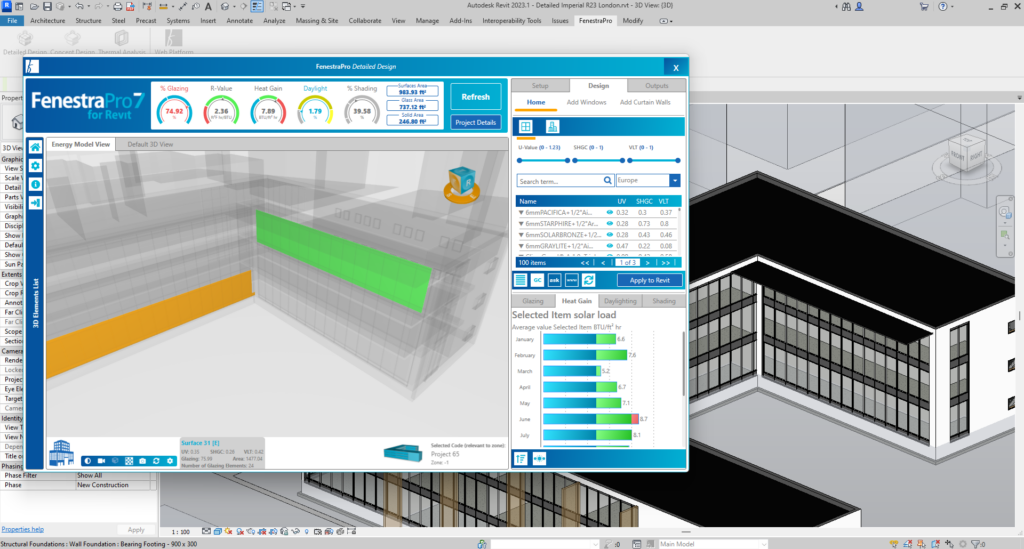Click the sync arrows icon in viewer toolbar
The width and height of the screenshot is (1024, 549).
pos(156,461)
